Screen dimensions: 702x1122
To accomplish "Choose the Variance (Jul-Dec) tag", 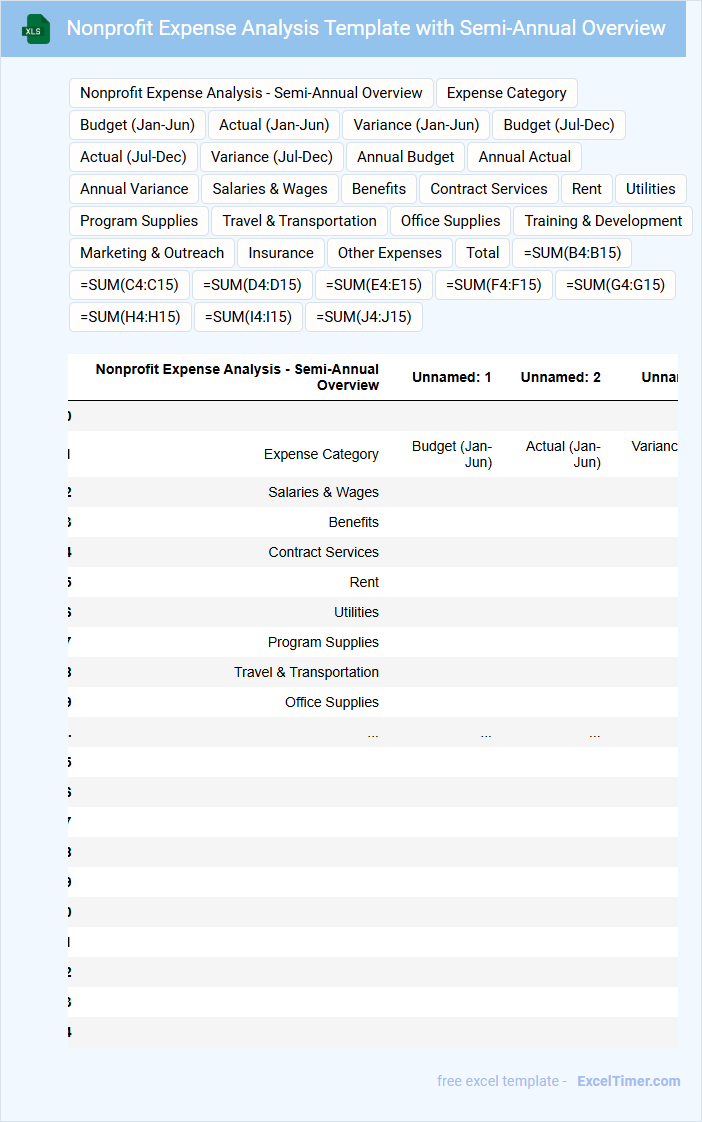I will [x=272, y=157].
